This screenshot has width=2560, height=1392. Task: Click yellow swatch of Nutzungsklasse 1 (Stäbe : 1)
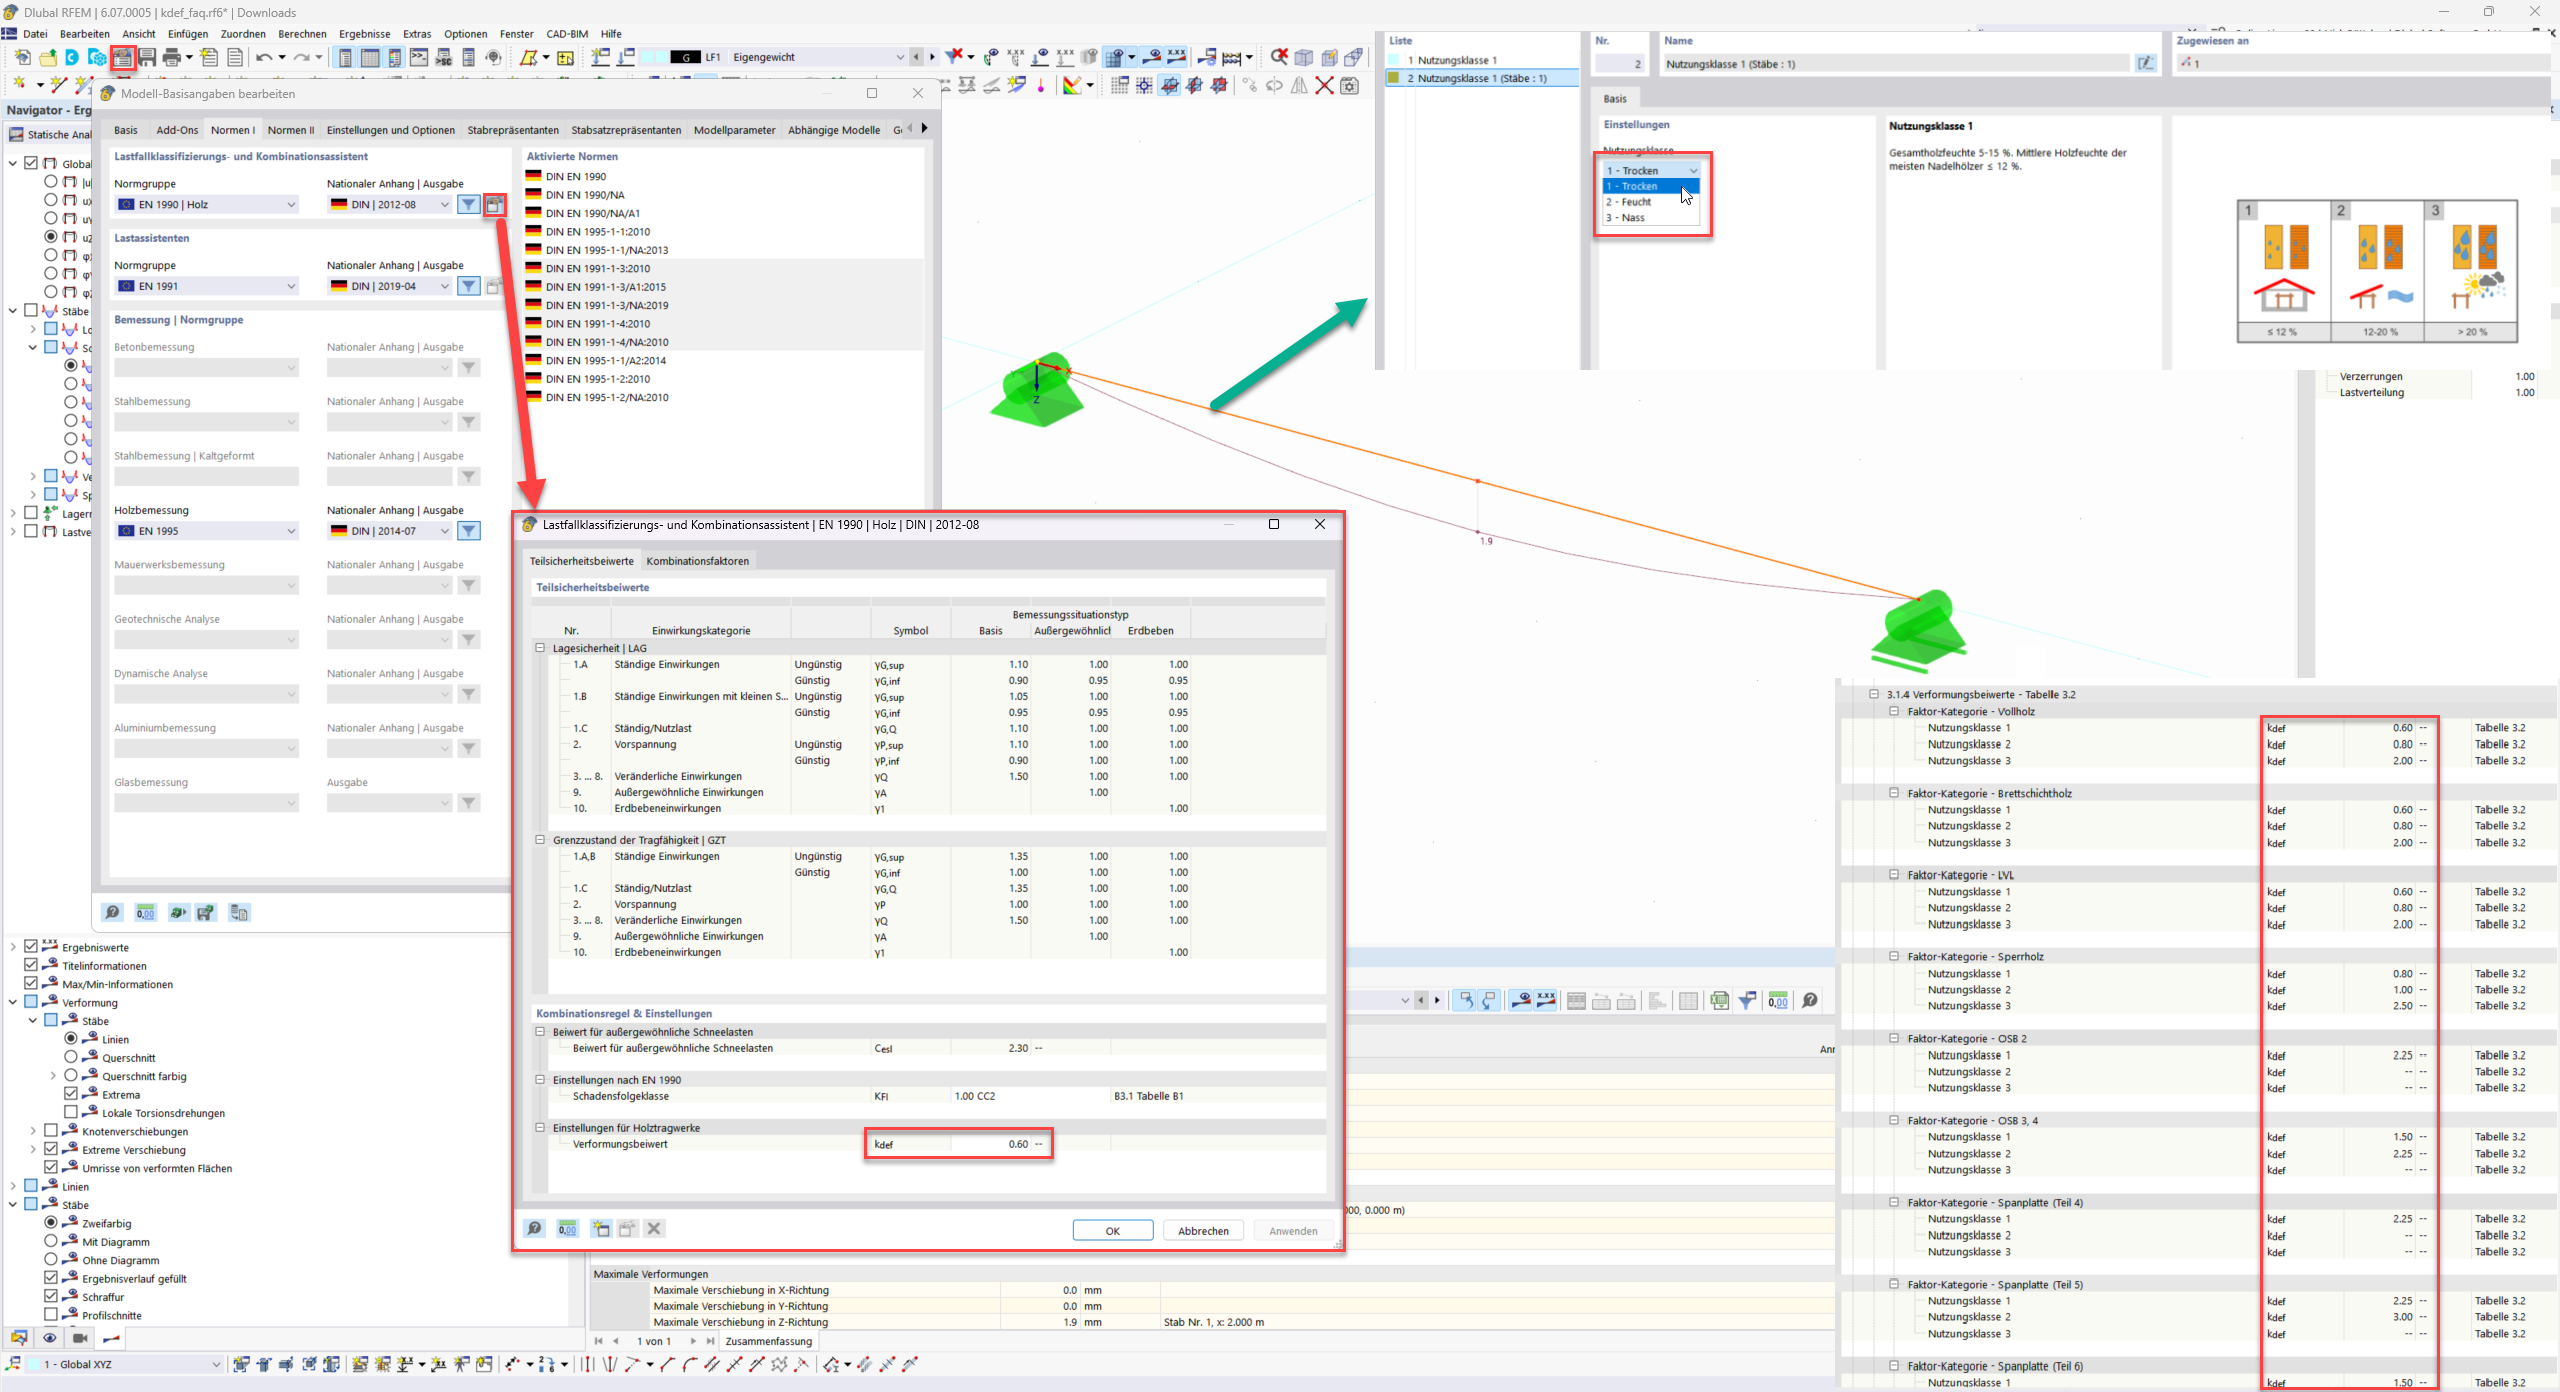coord(1394,78)
